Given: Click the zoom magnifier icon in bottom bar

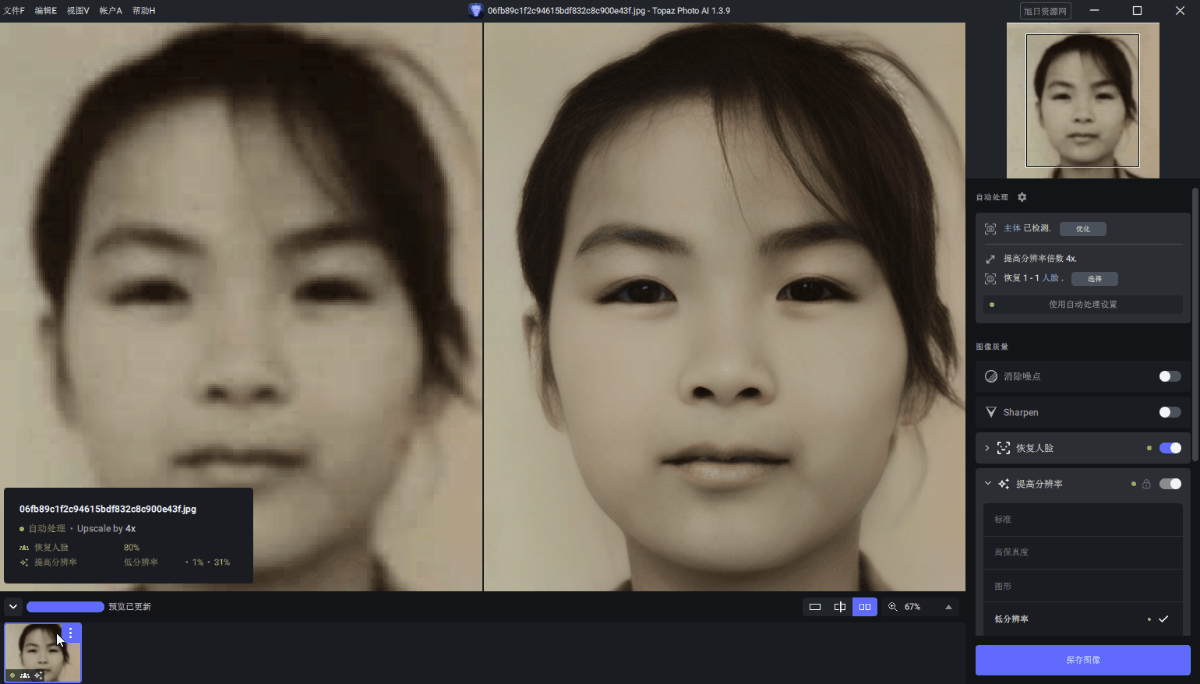Looking at the screenshot, I should coord(893,606).
